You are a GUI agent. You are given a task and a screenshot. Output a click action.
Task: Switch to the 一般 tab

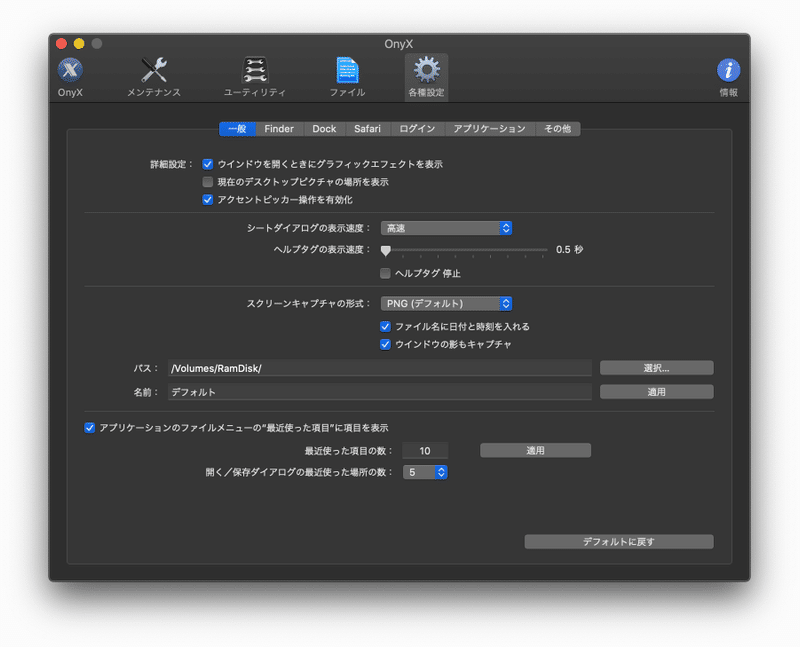237,129
